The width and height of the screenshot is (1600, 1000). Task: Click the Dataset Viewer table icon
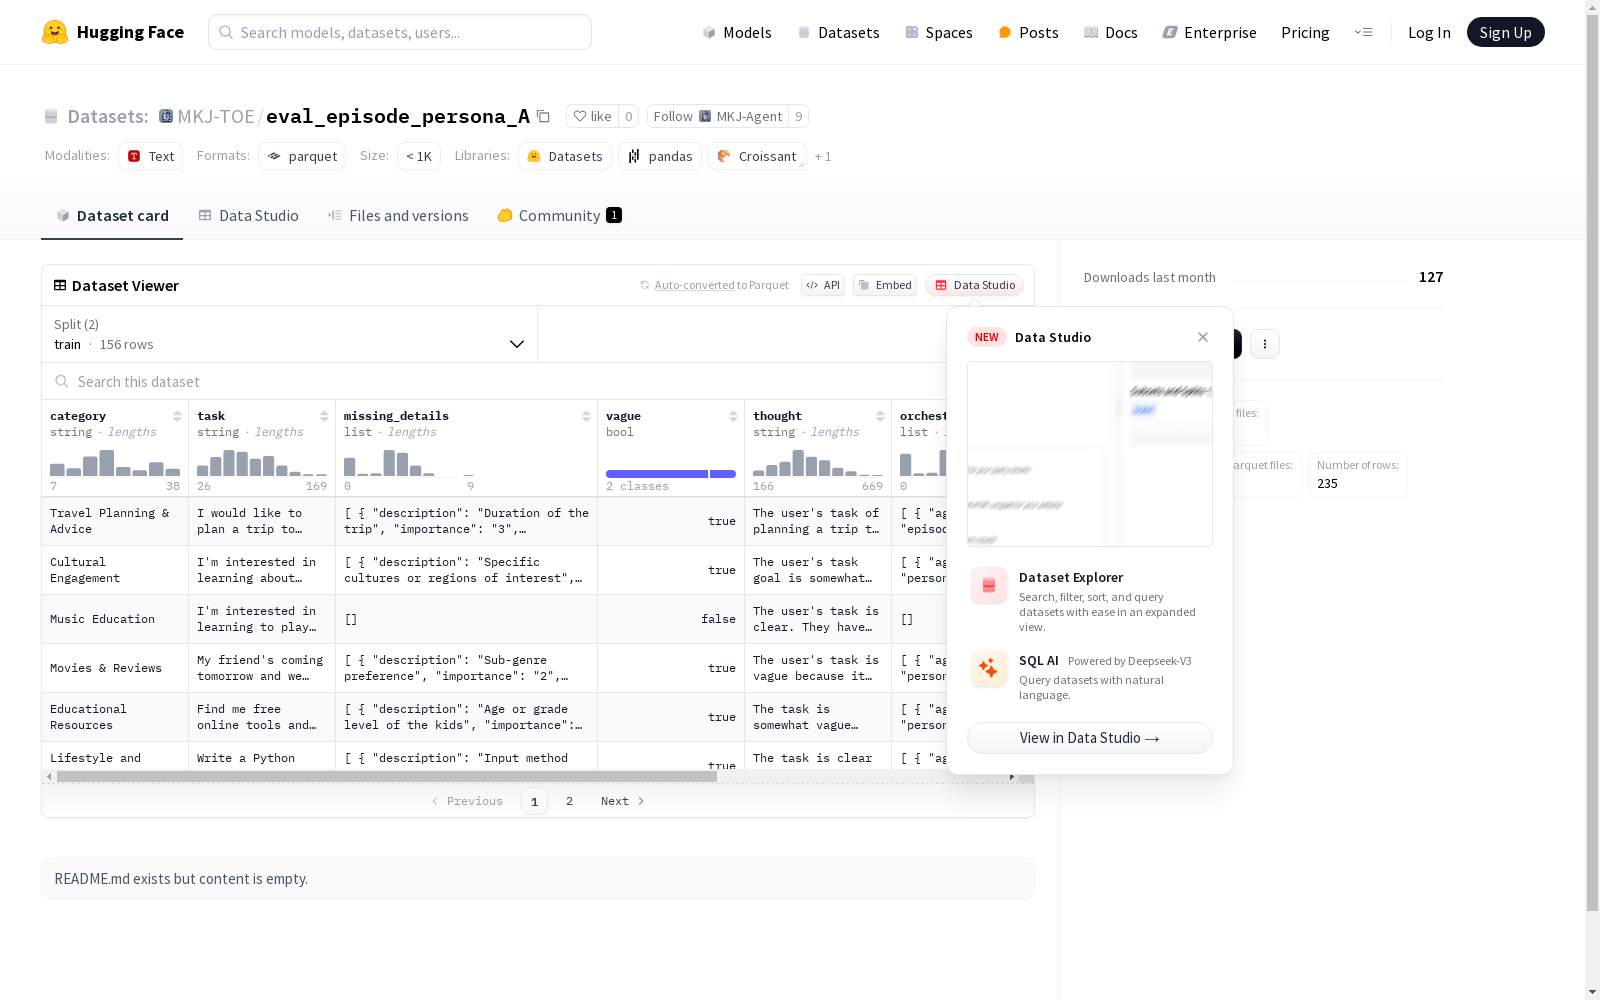click(60, 285)
